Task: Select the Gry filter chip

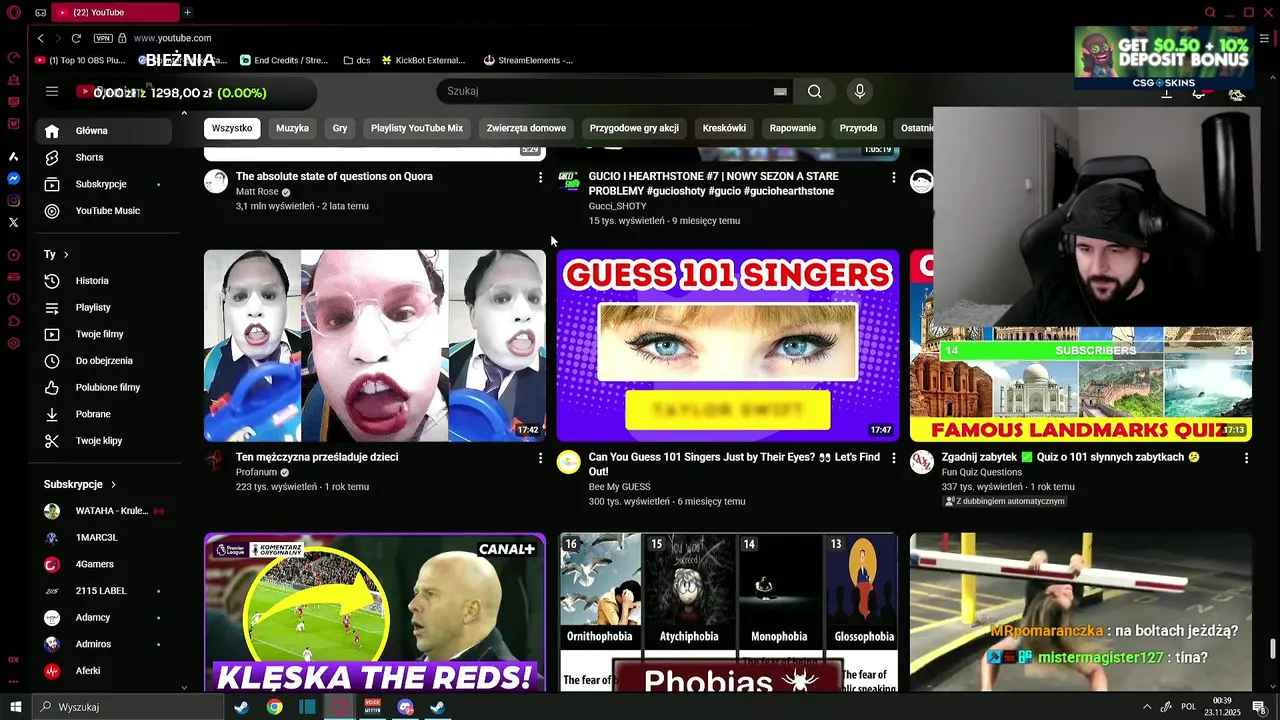Action: (340, 128)
